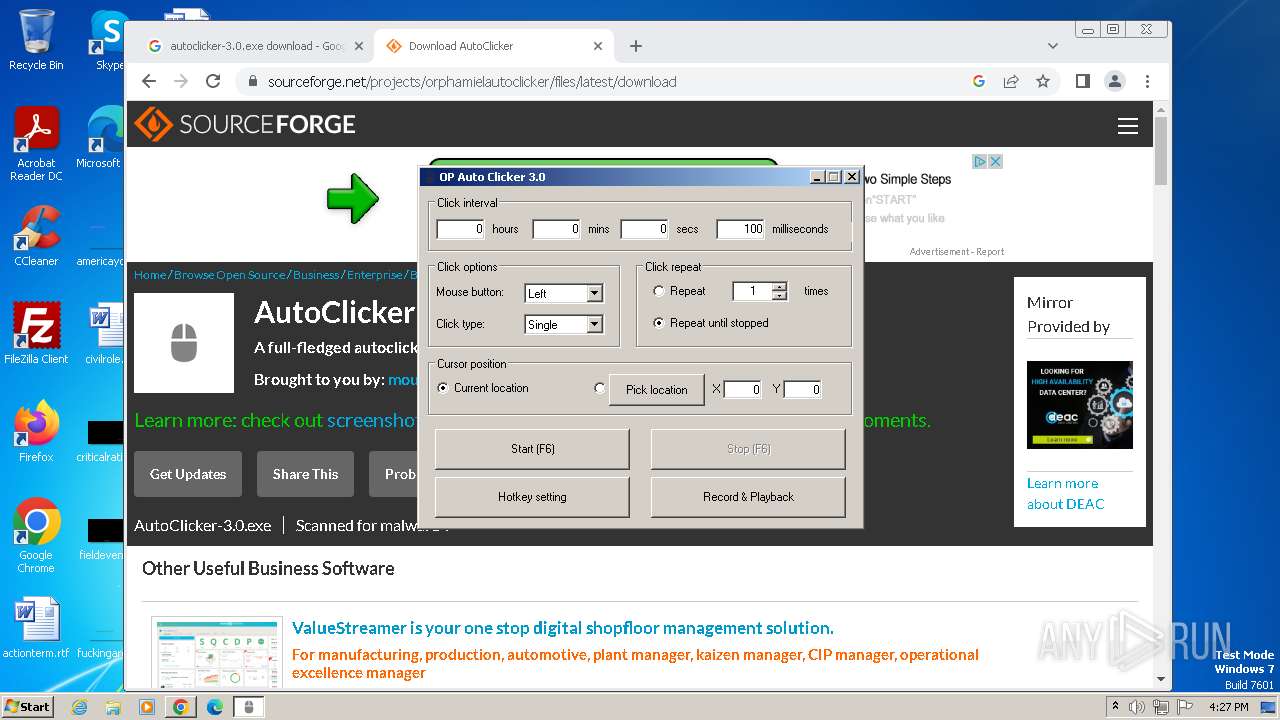Click the ad Report link
The image size is (1280, 720).
coord(991,252)
